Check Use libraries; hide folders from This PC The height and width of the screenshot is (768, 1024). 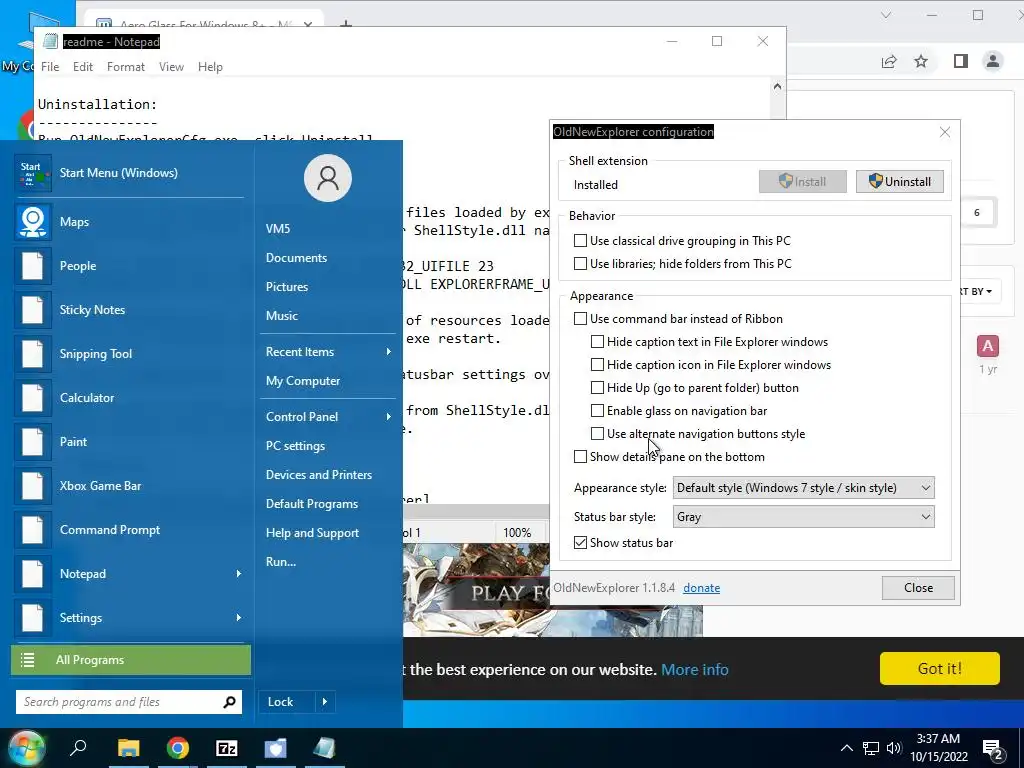[580, 263]
